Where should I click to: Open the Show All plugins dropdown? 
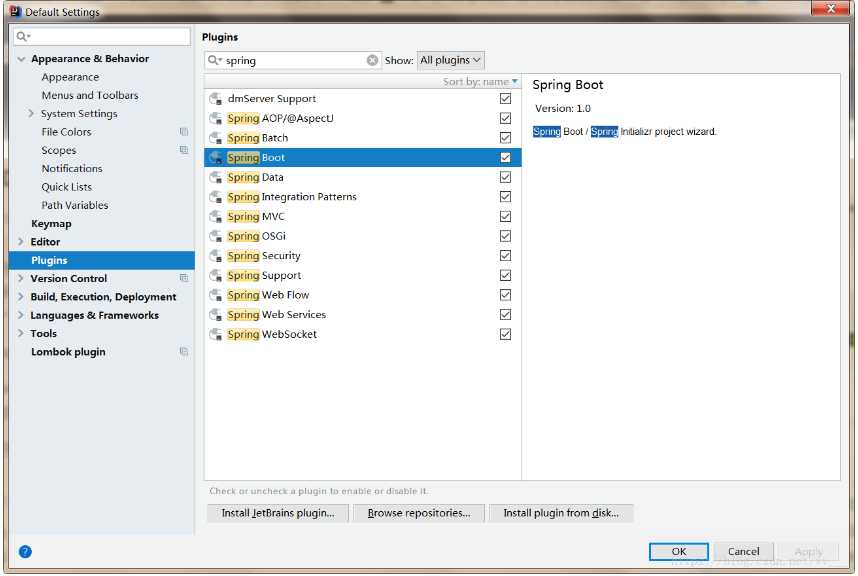[450, 60]
